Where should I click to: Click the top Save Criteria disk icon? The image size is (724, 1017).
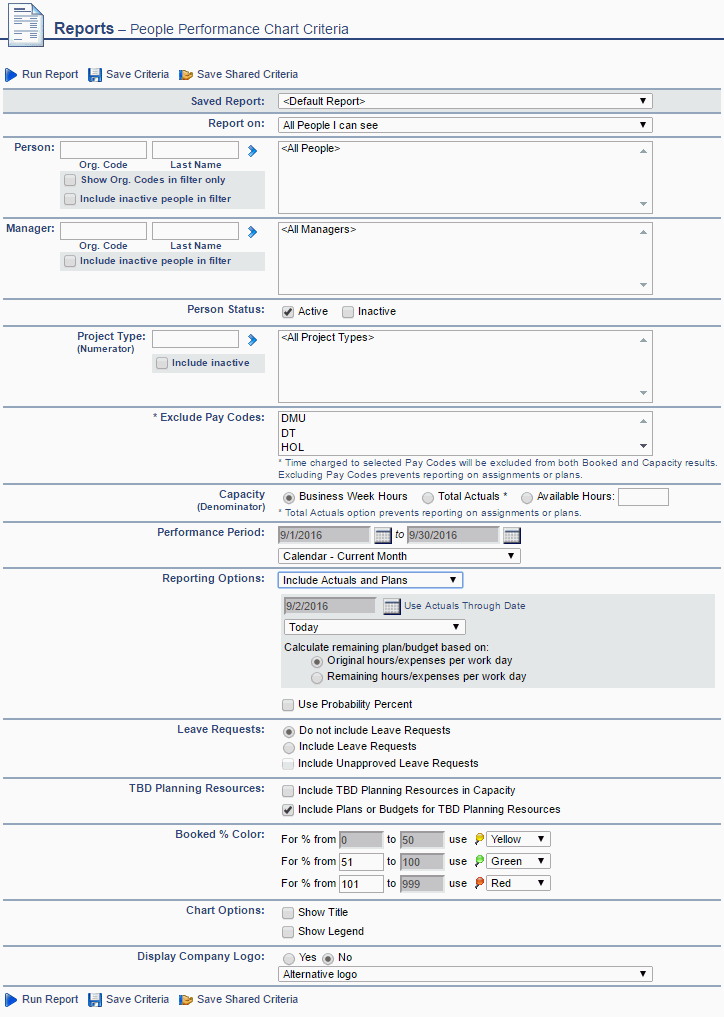pyautogui.click(x=95, y=75)
